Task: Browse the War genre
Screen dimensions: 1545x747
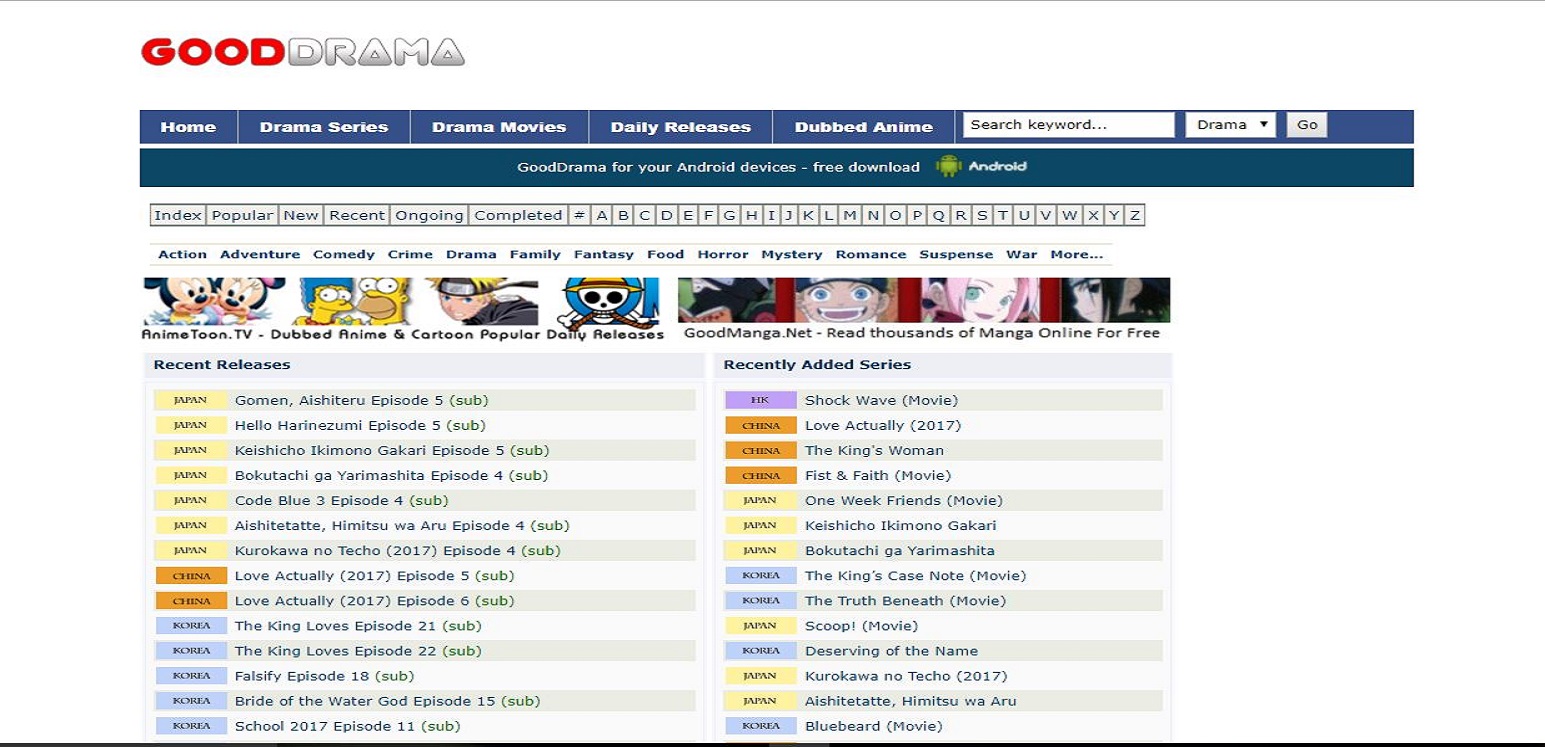Action: tap(1022, 255)
